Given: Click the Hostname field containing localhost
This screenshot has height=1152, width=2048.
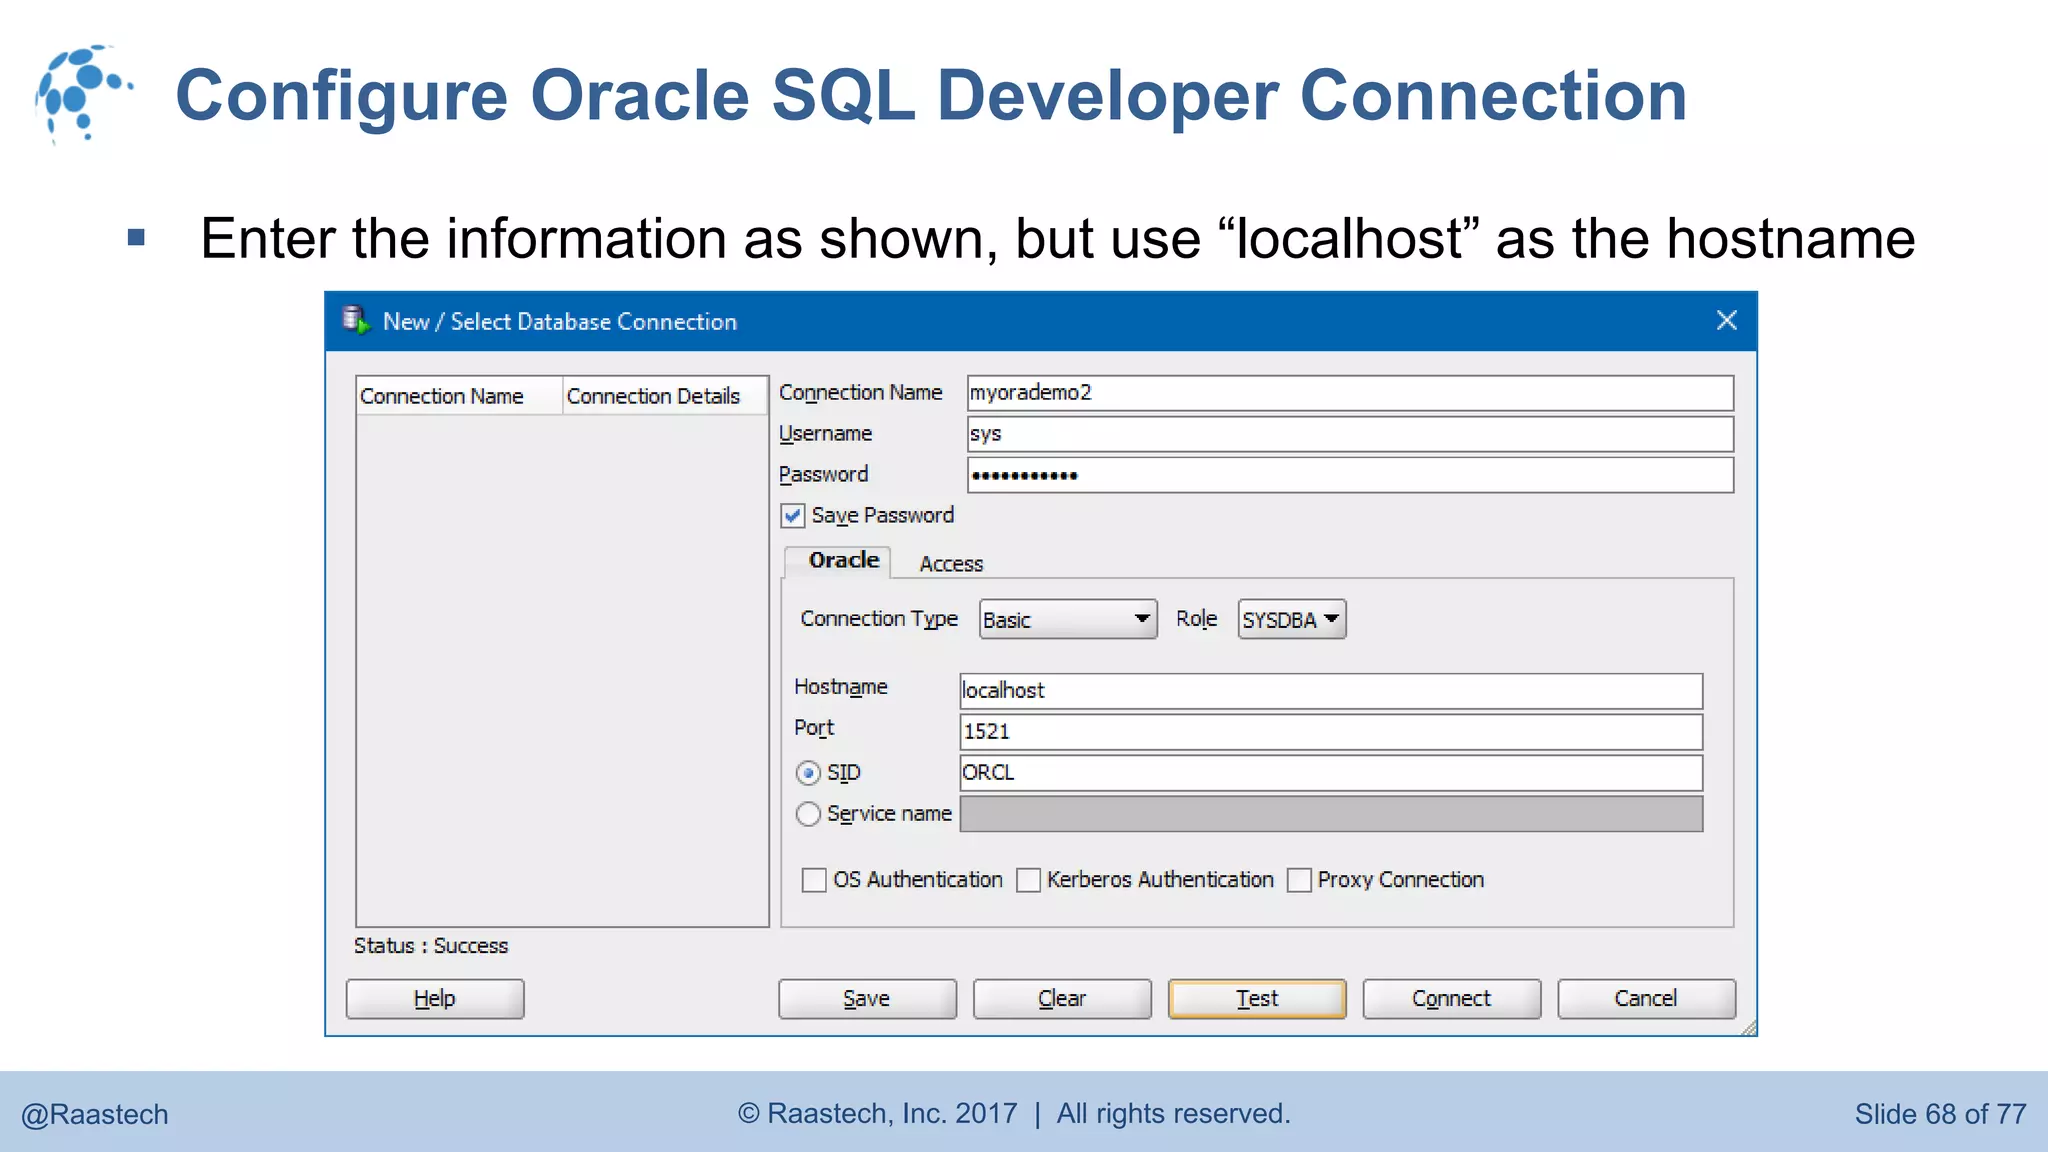Looking at the screenshot, I should [x=1331, y=691].
